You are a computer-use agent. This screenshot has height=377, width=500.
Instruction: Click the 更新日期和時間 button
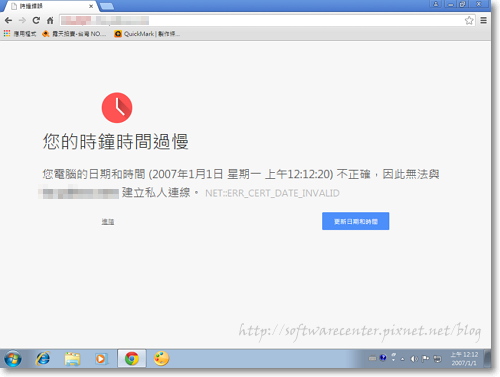(x=356, y=221)
